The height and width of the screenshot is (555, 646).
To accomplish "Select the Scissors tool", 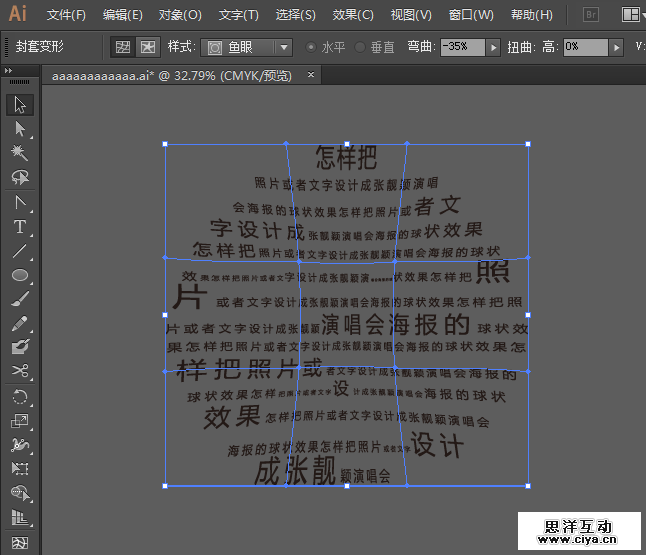I will pos(19,372).
